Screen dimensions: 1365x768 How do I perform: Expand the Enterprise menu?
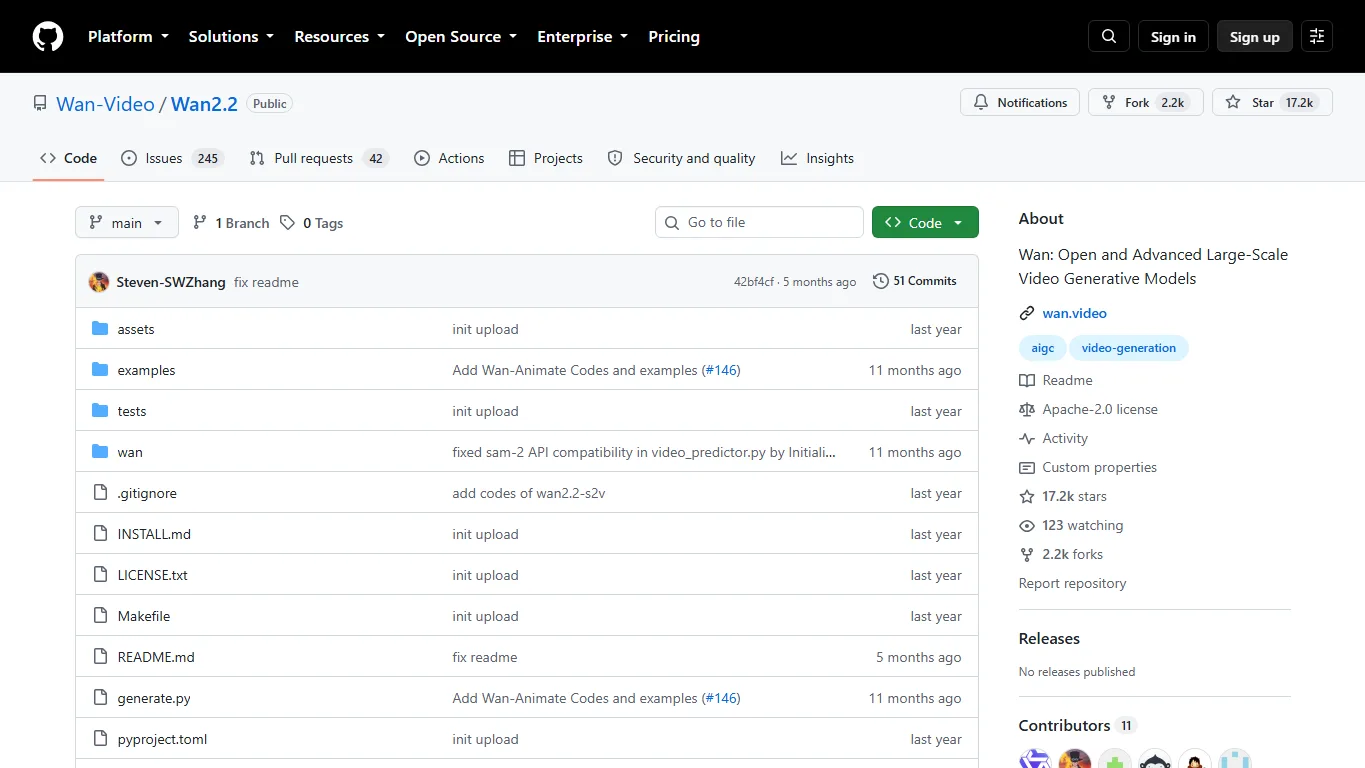(583, 37)
